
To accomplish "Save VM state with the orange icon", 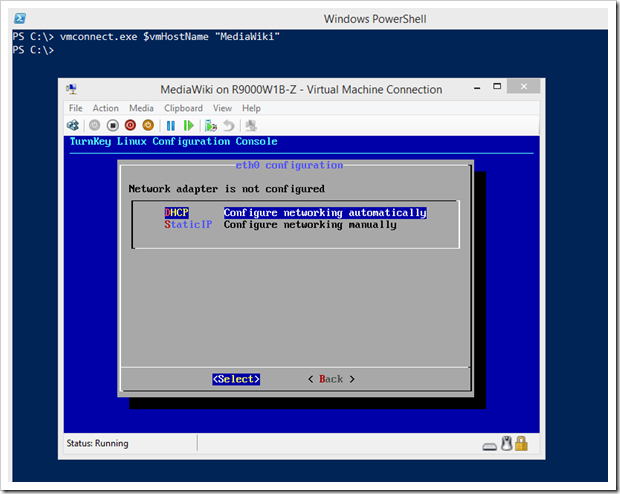I will tap(148, 126).
